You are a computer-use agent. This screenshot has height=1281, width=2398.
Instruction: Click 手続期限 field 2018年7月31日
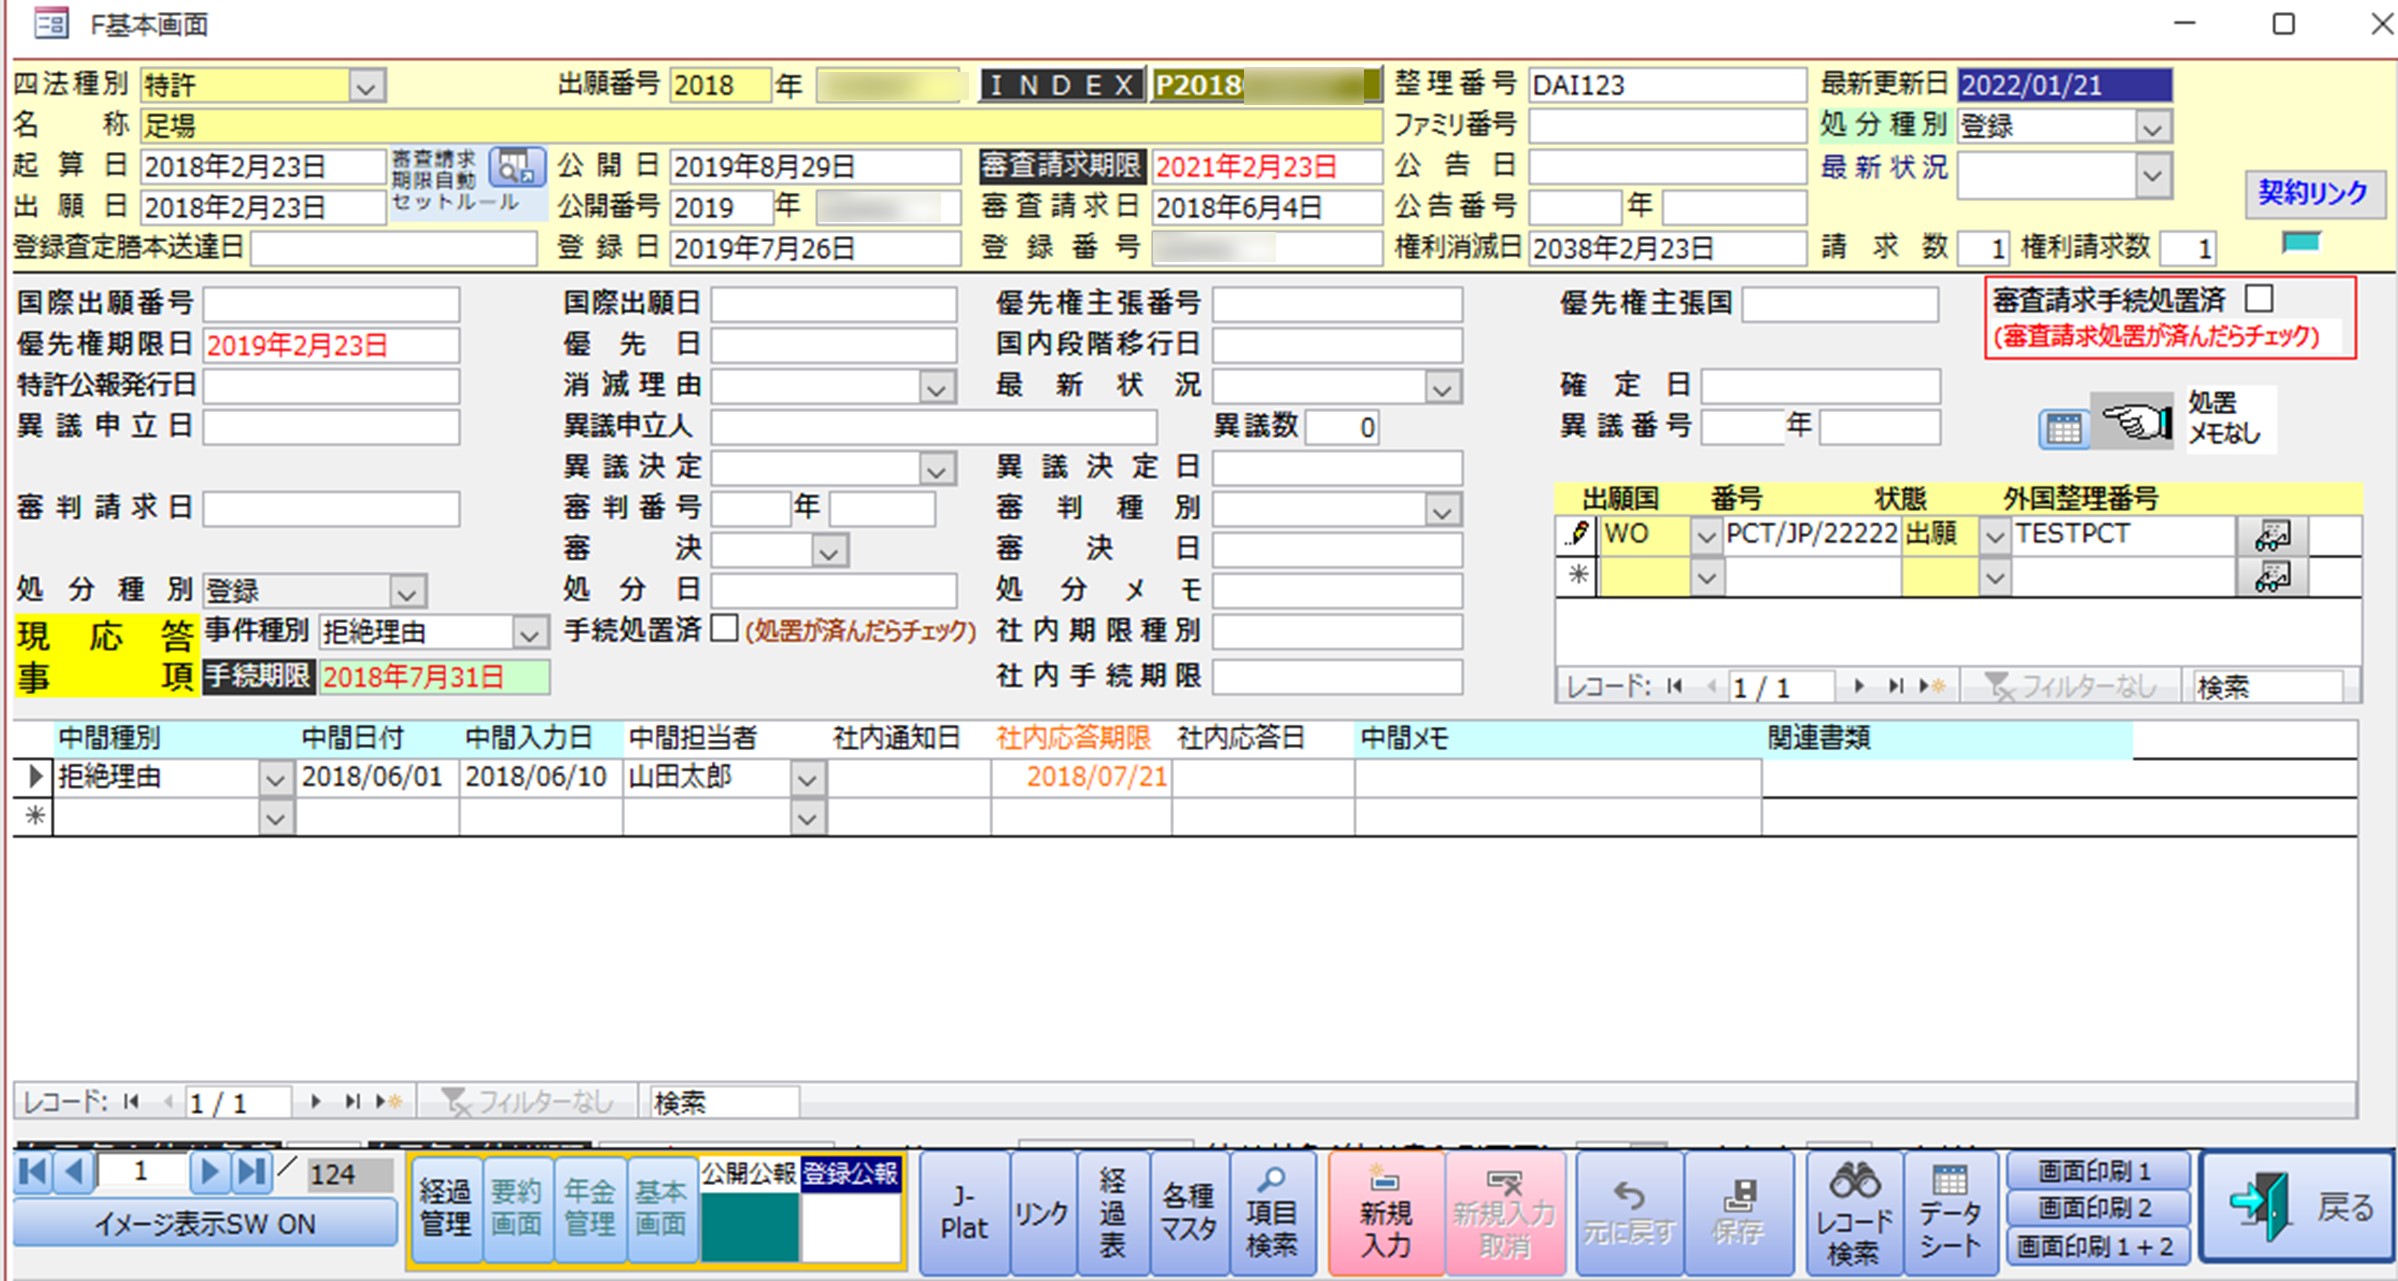point(434,677)
